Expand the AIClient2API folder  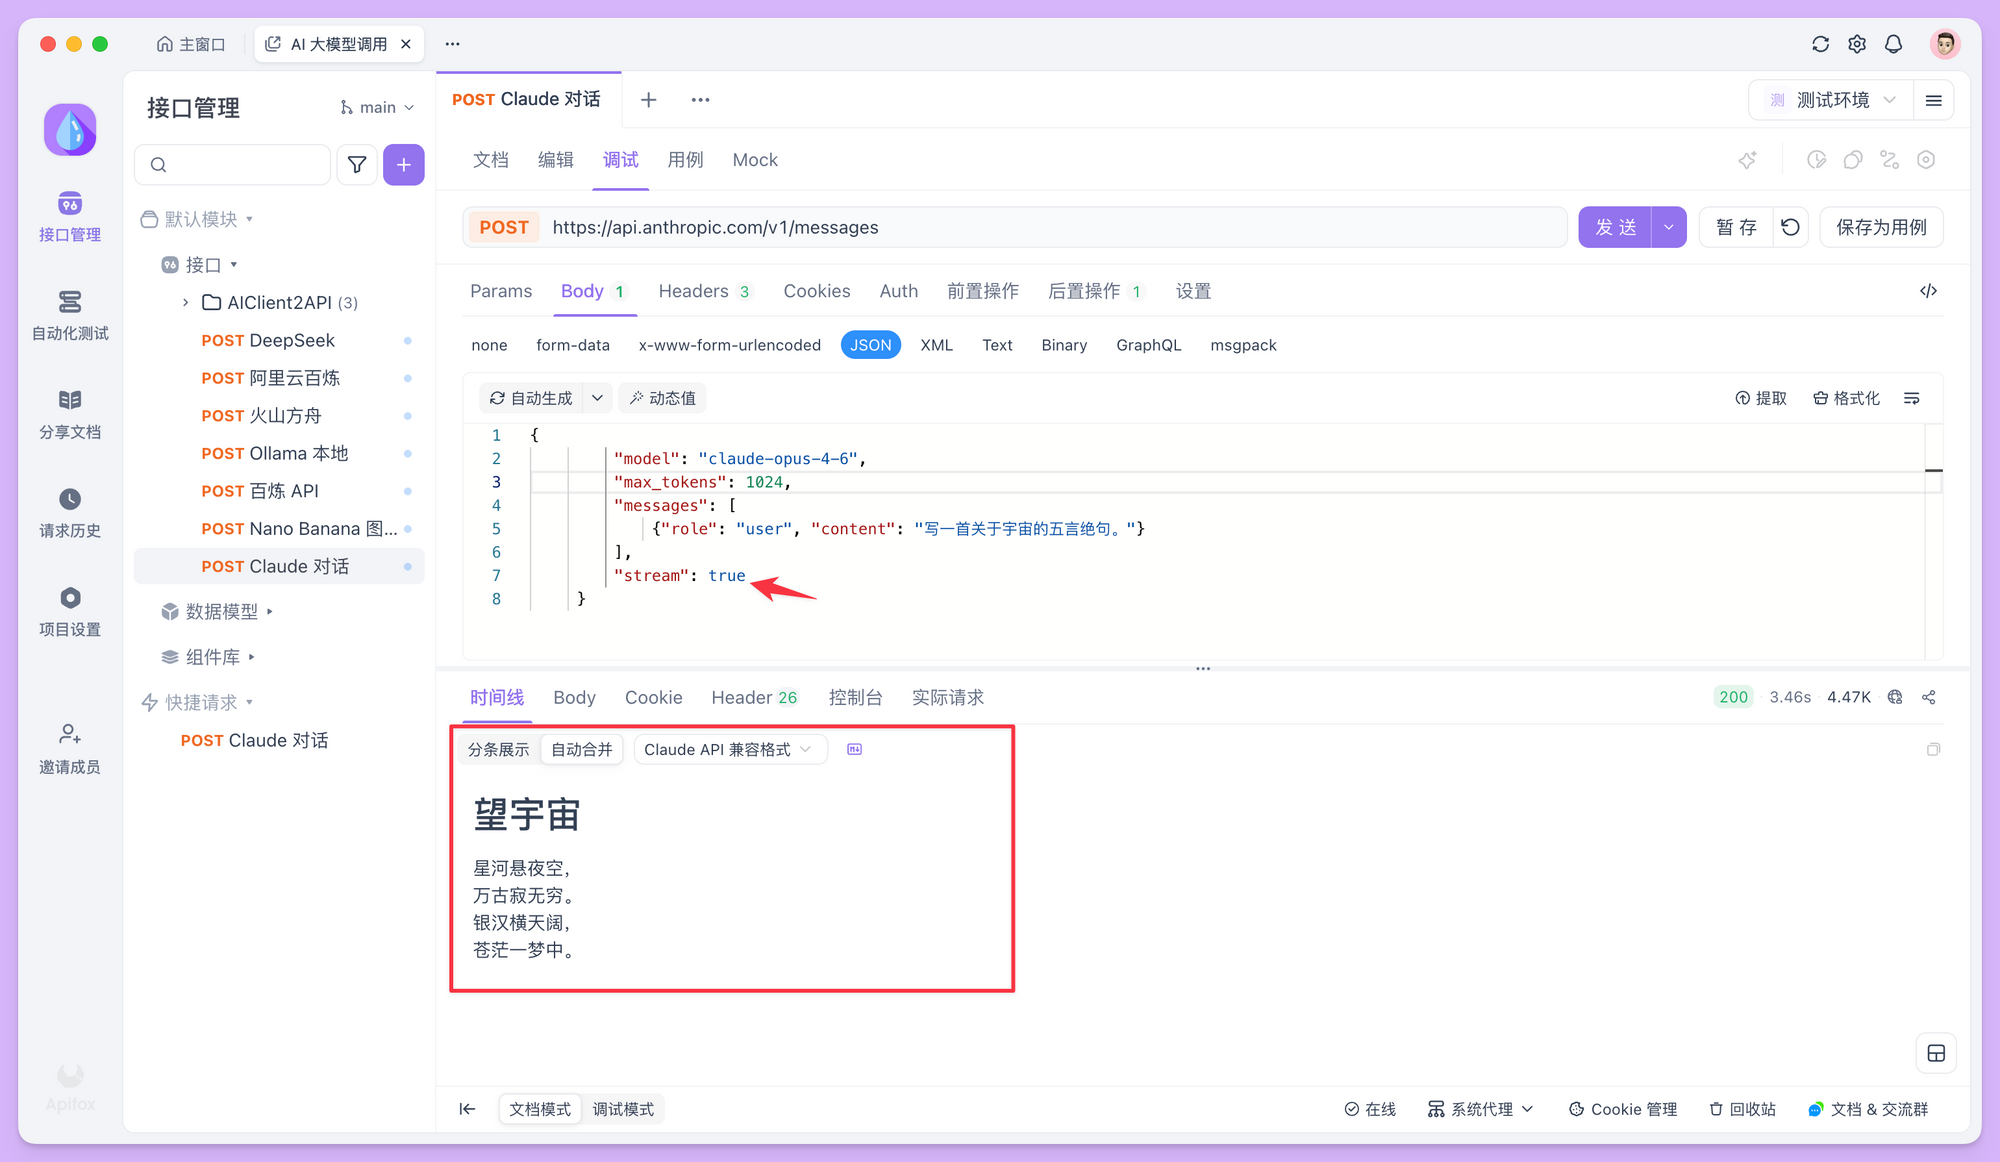click(185, 301)
